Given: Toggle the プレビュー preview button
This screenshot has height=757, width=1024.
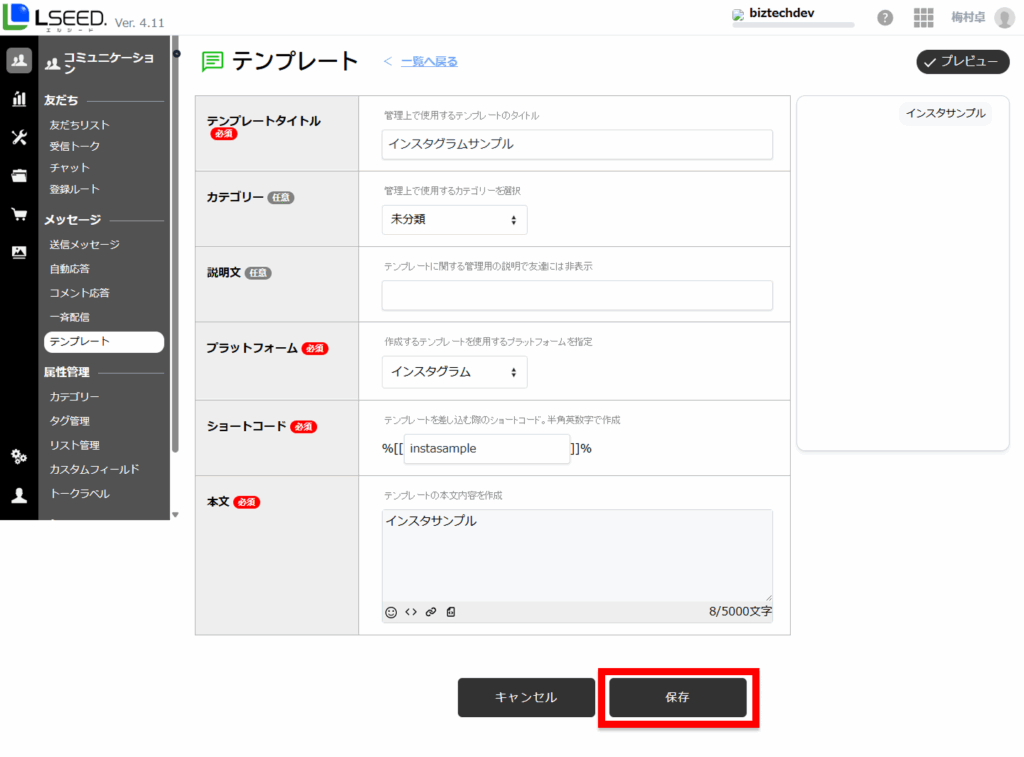Looking at the screenshot, I should click(962, 62).
